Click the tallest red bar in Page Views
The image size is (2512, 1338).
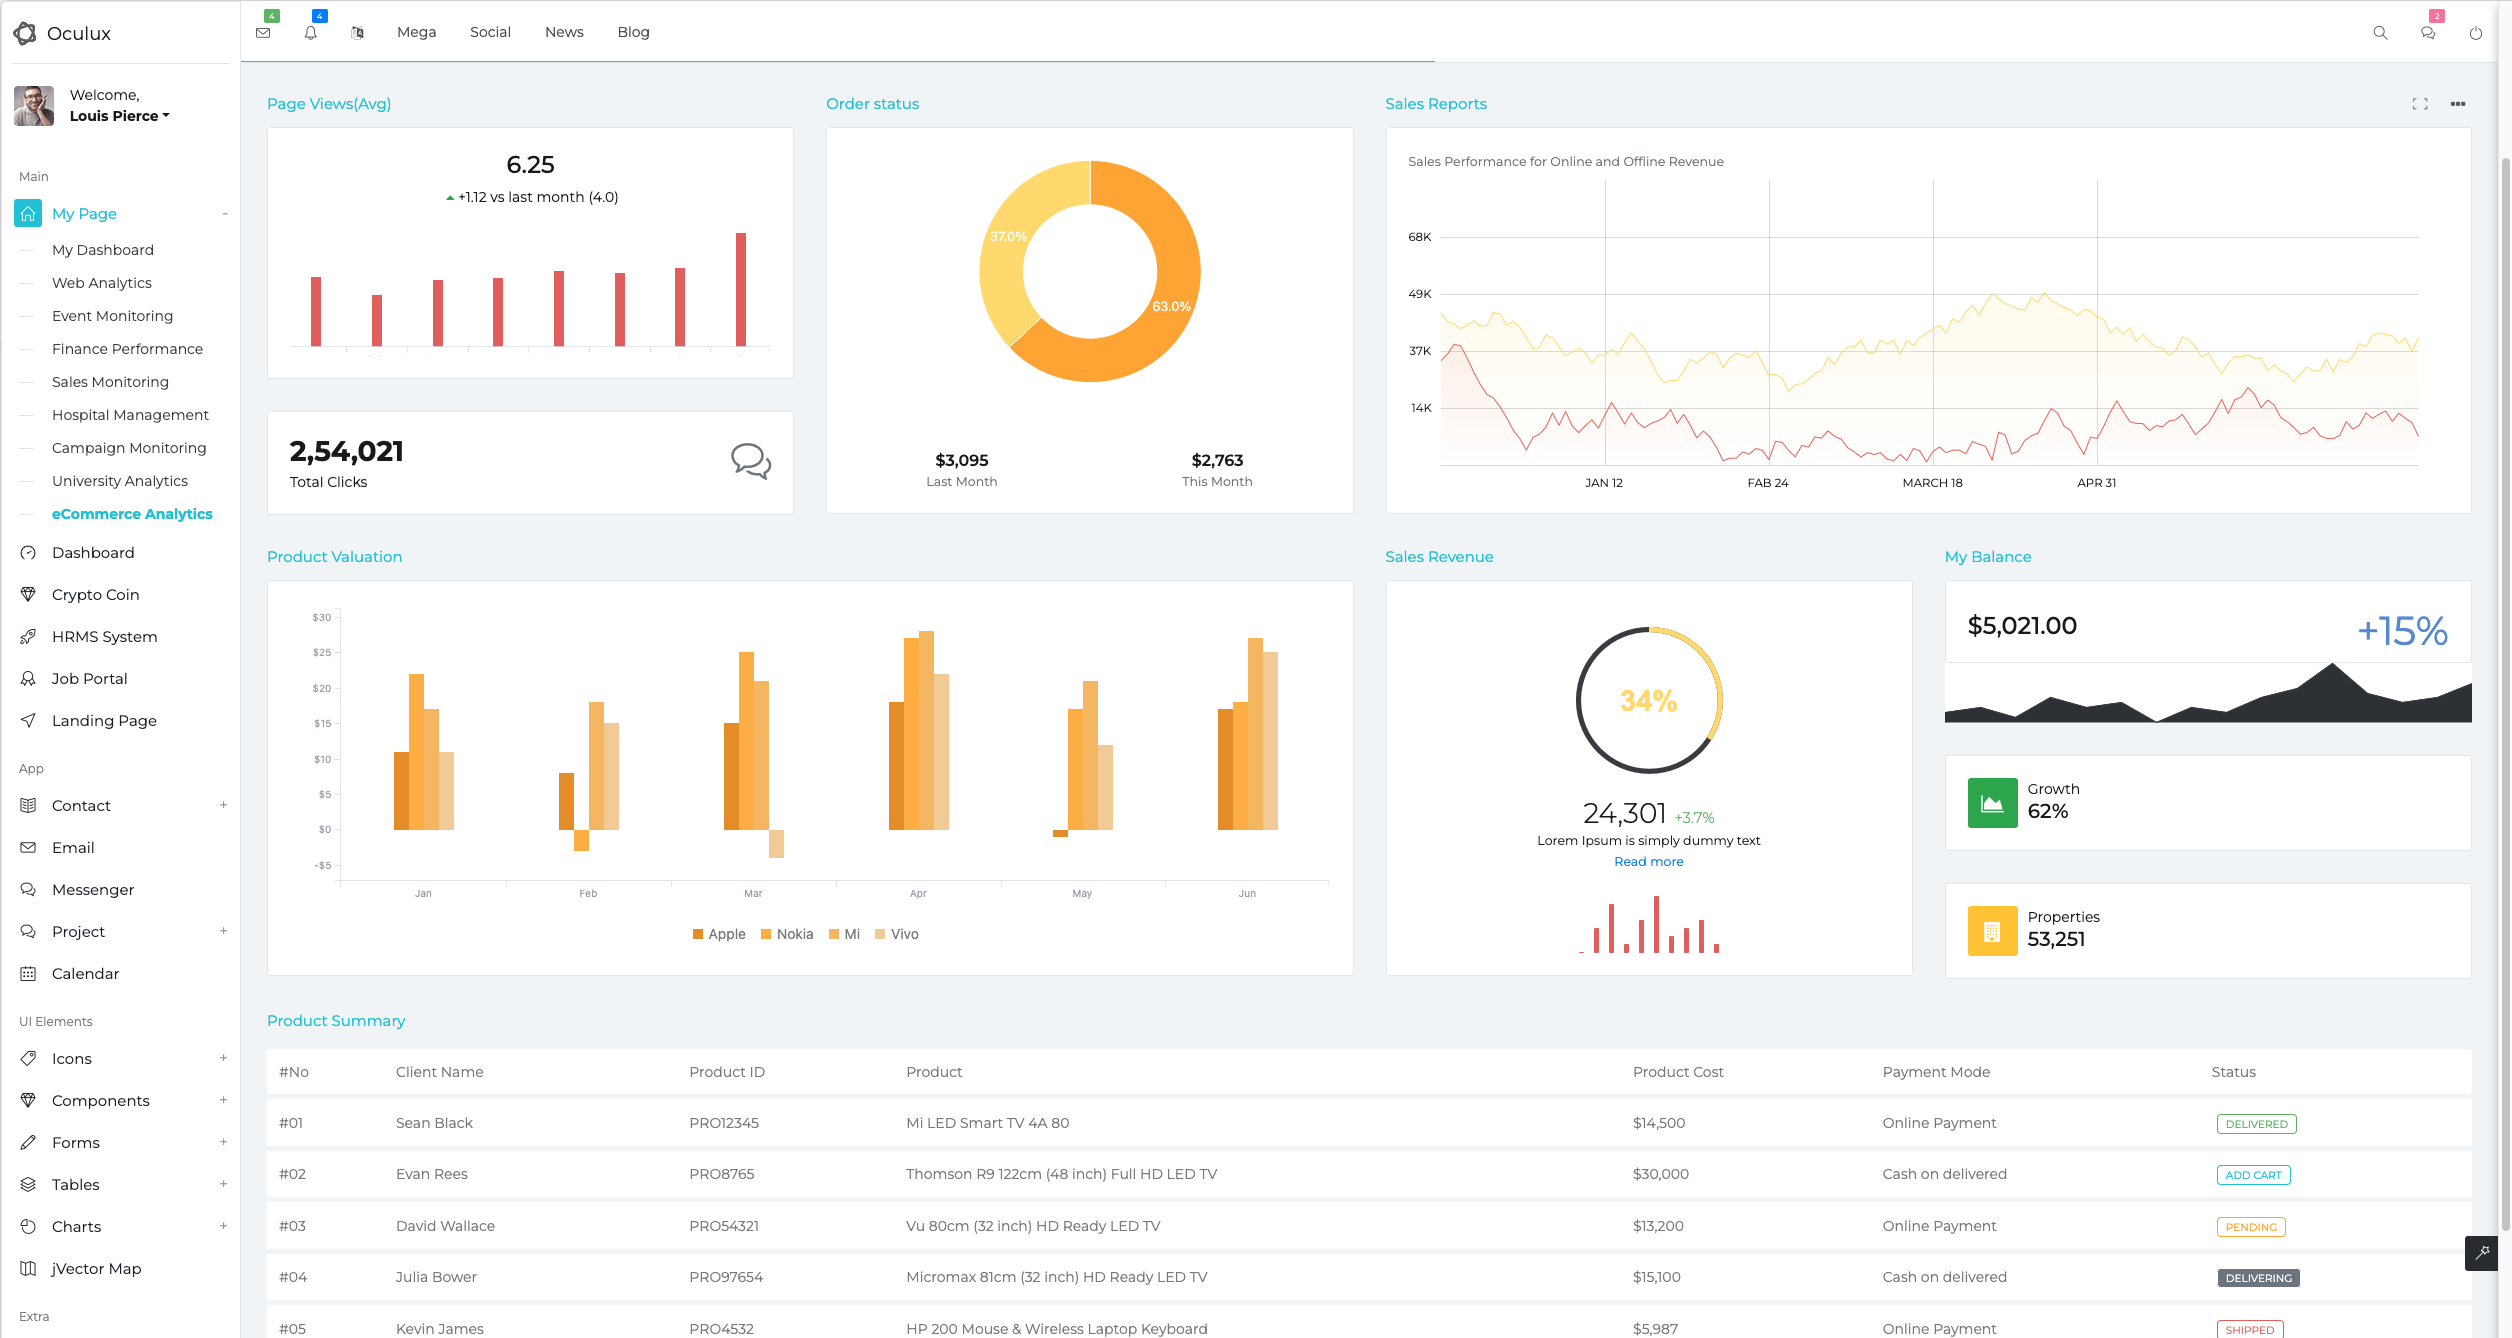(741, 289)
